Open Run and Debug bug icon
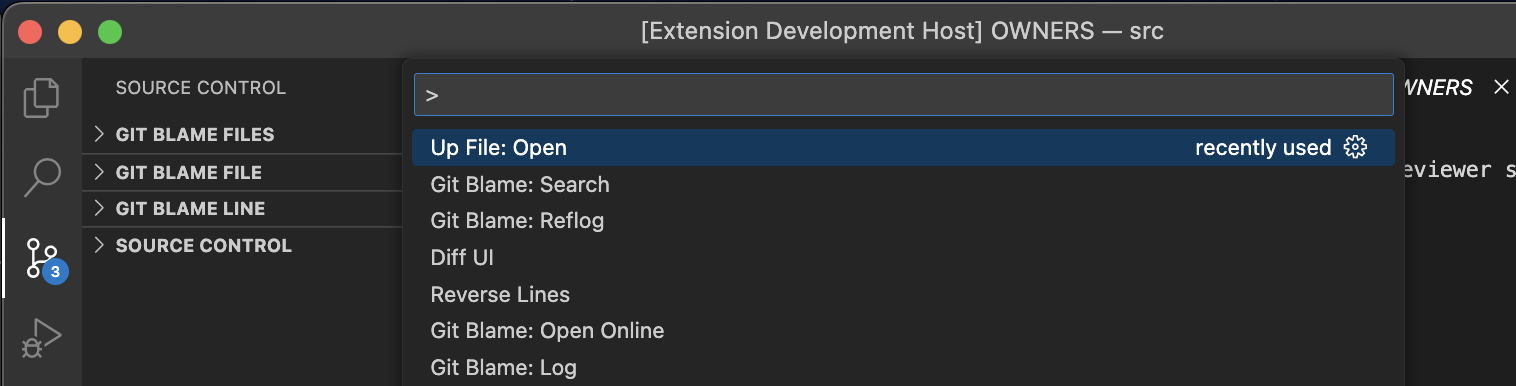1516x386 pixels. tap(41, 339)
